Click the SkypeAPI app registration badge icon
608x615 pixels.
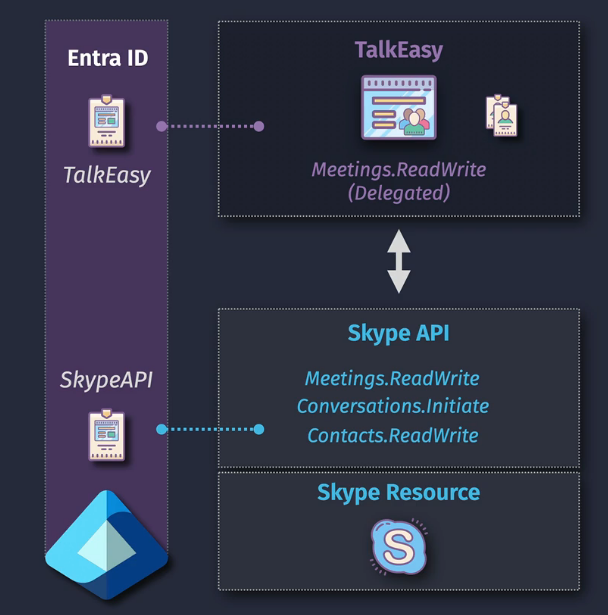[107, 435]
